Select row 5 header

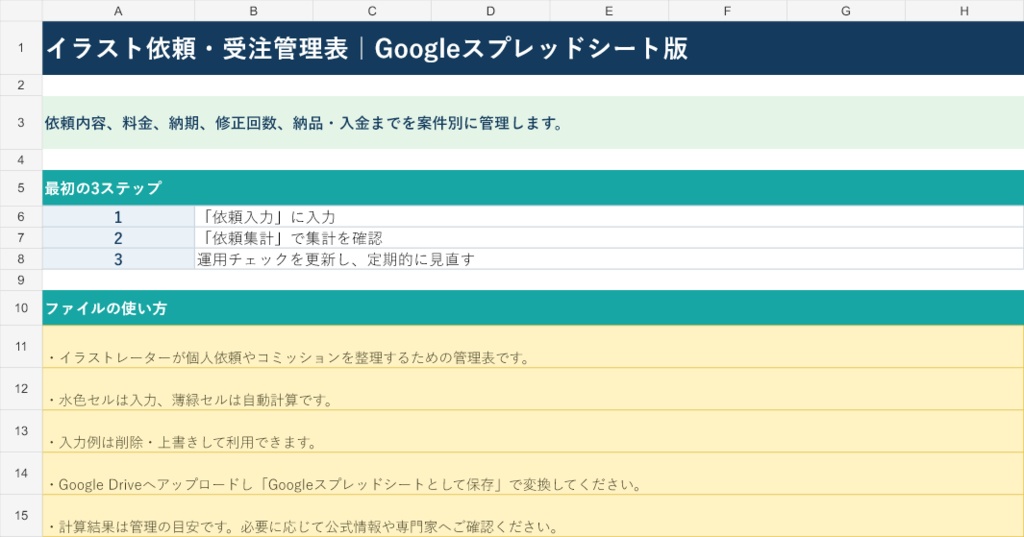click(21, 188)
